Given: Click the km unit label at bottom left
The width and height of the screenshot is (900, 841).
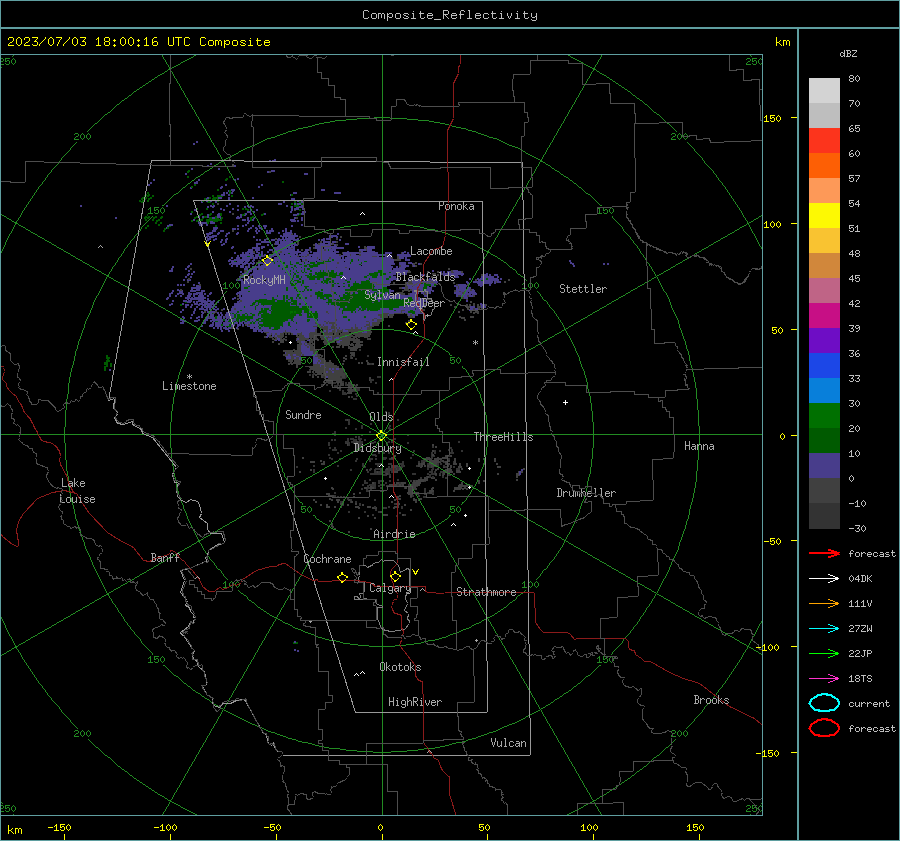Looking at the screenshot, I should point(14,830).
